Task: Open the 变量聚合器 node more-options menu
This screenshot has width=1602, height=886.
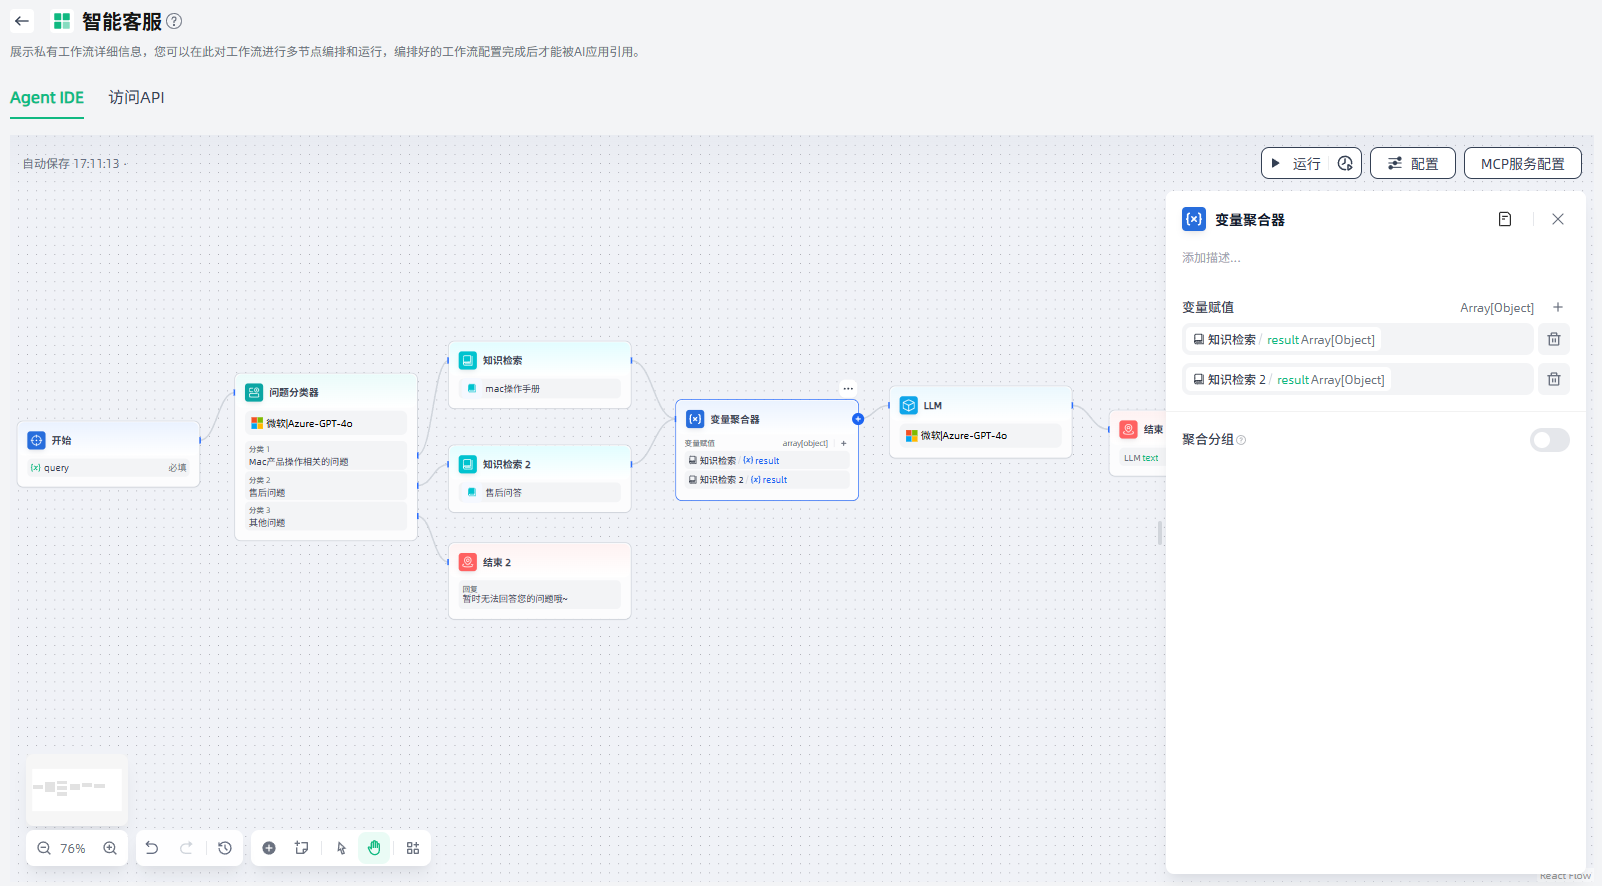Action: (848, 388)
